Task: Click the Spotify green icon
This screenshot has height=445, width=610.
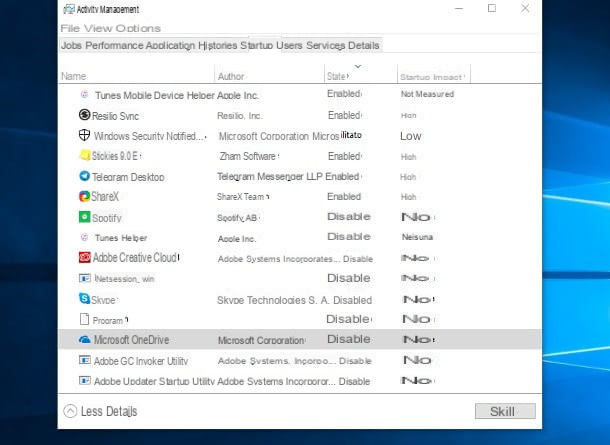Action: [x=84, y=217]
